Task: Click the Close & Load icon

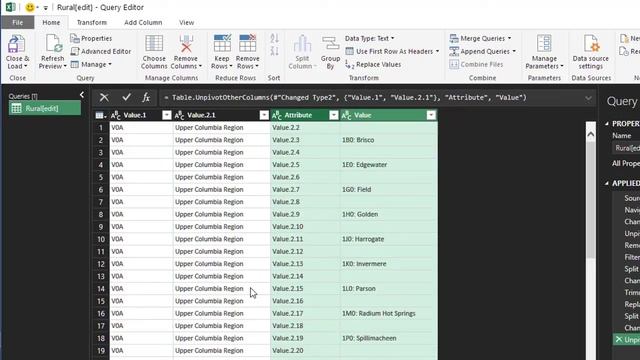Action: [17, 44]
